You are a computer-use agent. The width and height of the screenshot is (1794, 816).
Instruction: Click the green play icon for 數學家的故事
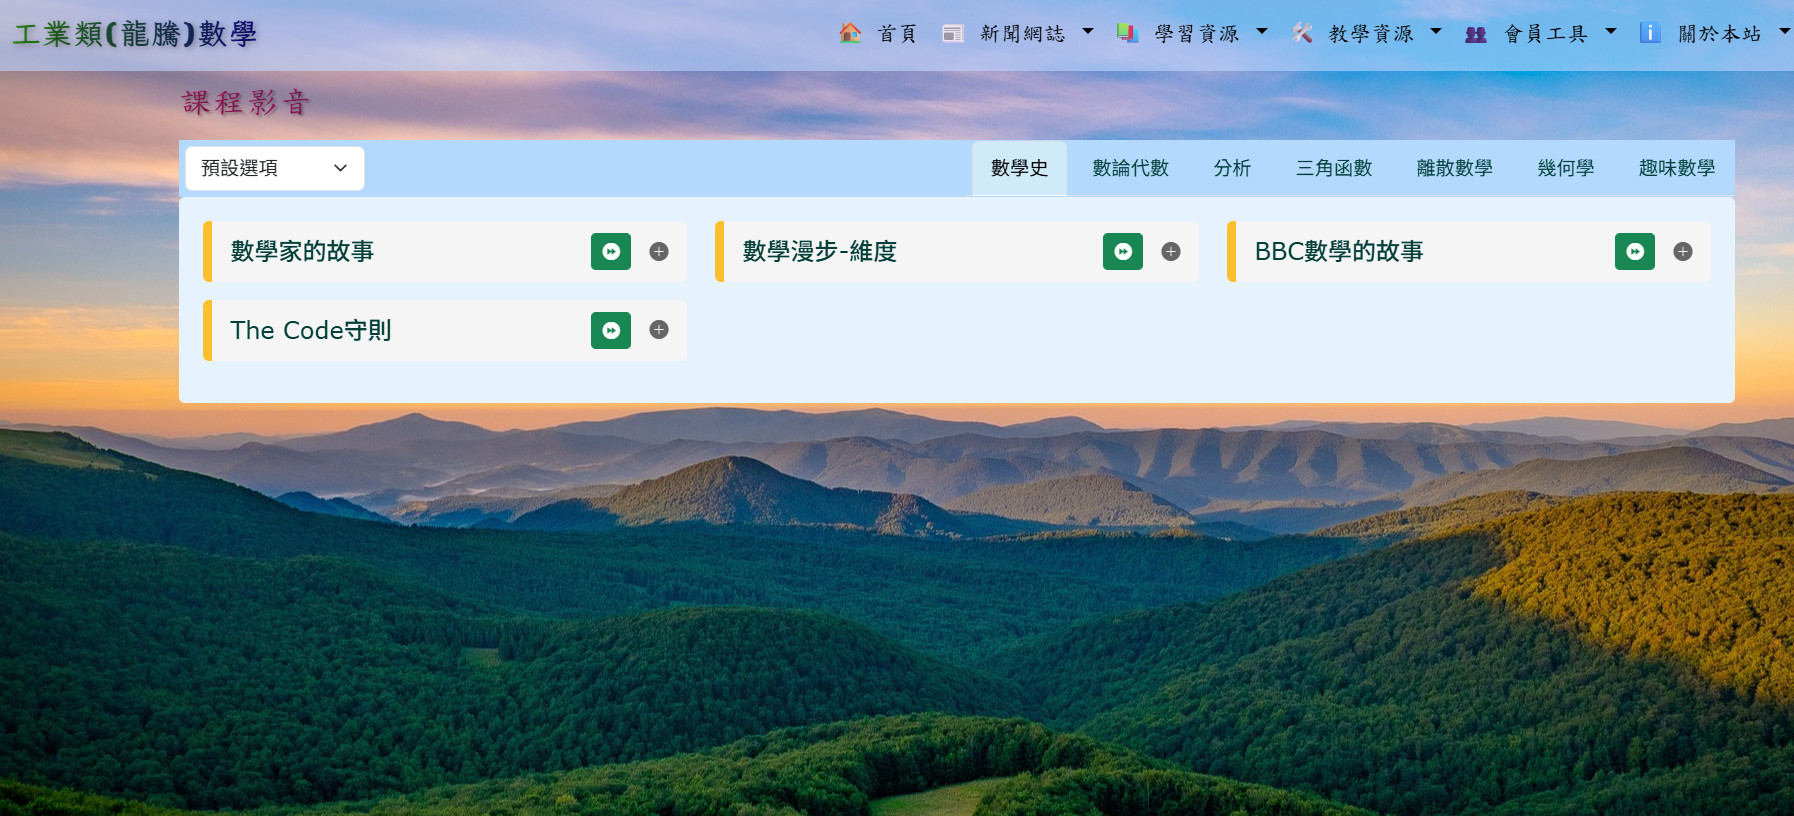[x=610, y=252]
